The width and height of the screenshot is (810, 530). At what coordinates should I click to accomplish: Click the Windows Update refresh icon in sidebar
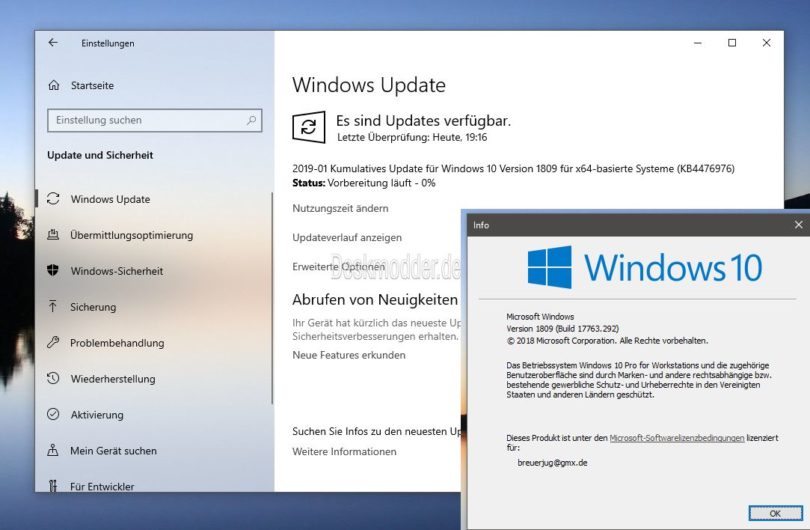[x=53, y=199]
